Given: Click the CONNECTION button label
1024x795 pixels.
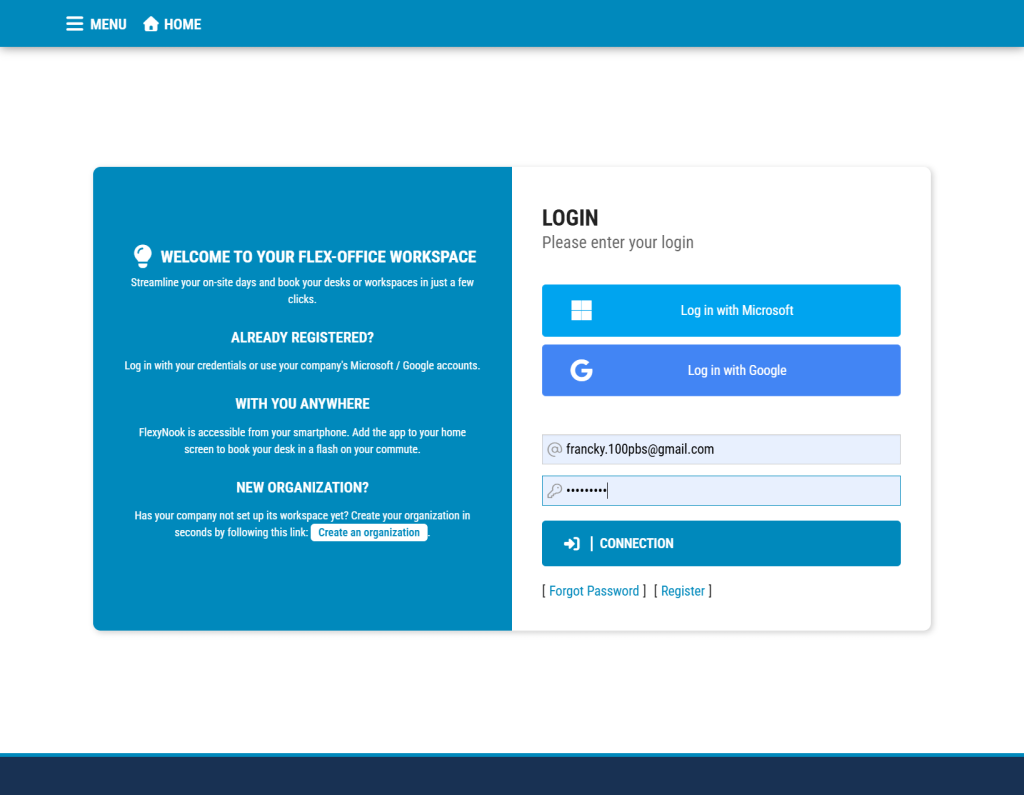Looking at the screenshot, I should 636,544.
